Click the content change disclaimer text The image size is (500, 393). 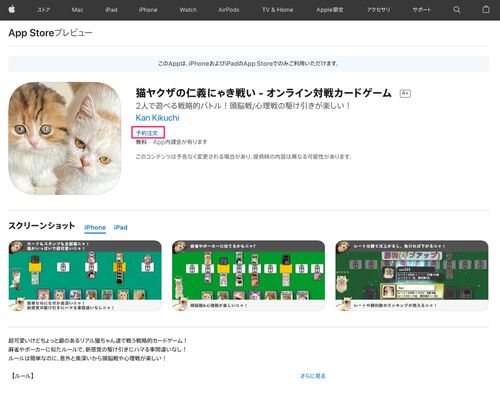tap(244, 157)
